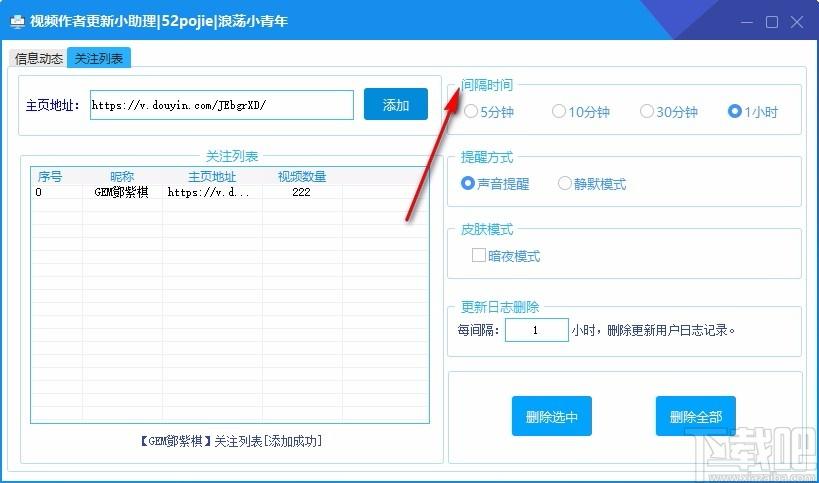The width and height of the screenshot is (819, 483).
Task: Select the 5分钟 interval option
Action: 489,112
